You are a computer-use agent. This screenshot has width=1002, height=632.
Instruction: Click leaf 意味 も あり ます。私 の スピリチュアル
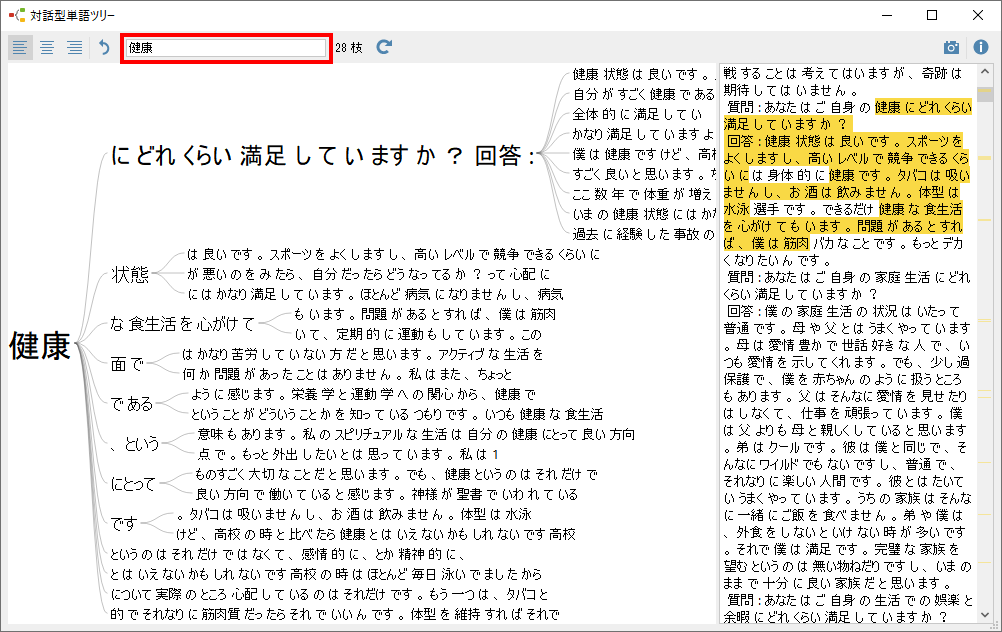click(416, 434)
